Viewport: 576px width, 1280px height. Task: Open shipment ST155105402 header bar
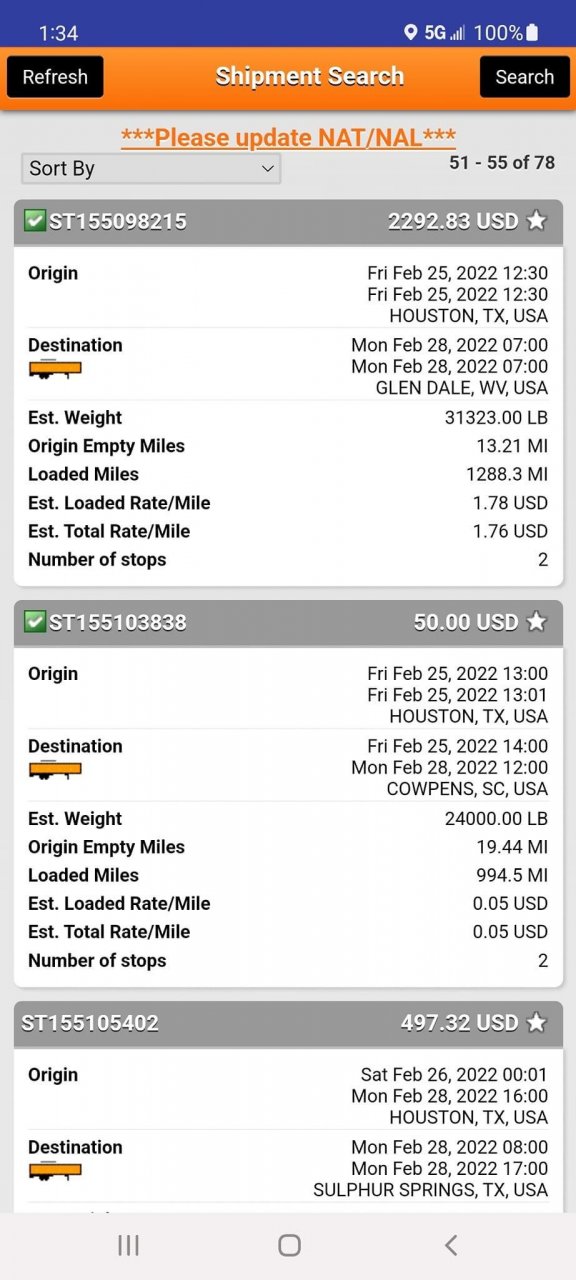click(288, 1022)
